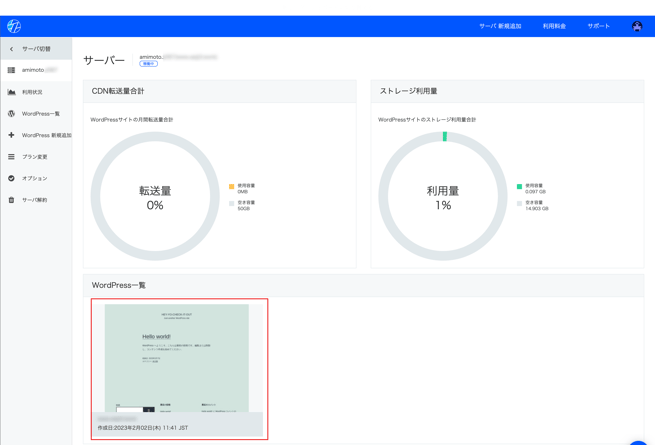Screen dimensions: 655x445
Task: Click the lines icon for プラン変更
Action: 11,157
